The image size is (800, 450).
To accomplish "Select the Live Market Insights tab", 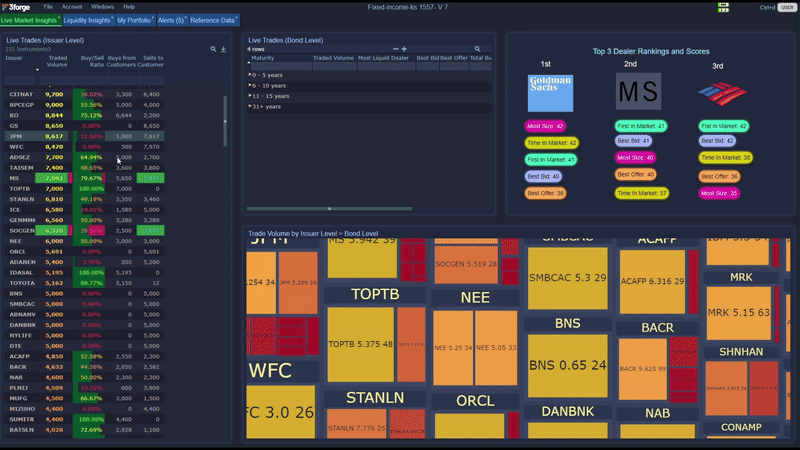I will (30, 20).
